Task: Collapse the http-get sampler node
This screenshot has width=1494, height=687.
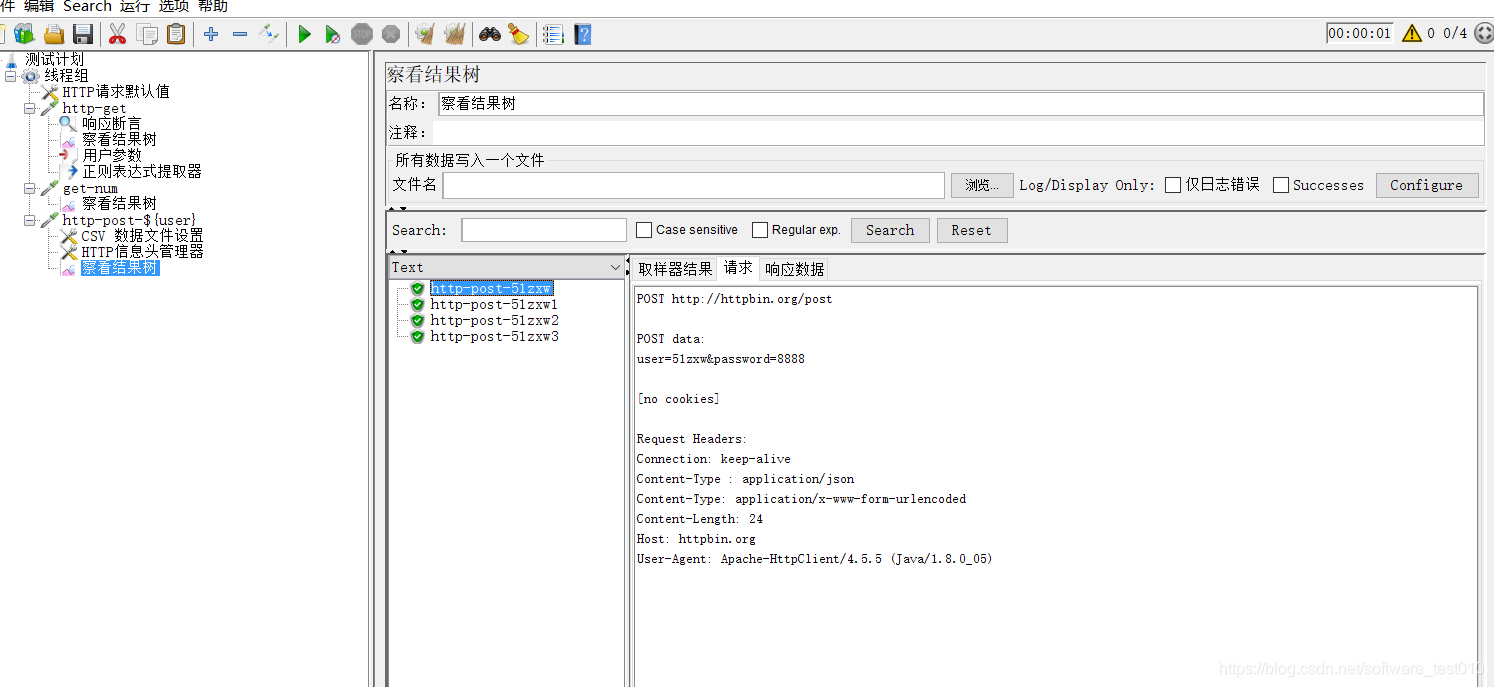Action: (29, 108)
